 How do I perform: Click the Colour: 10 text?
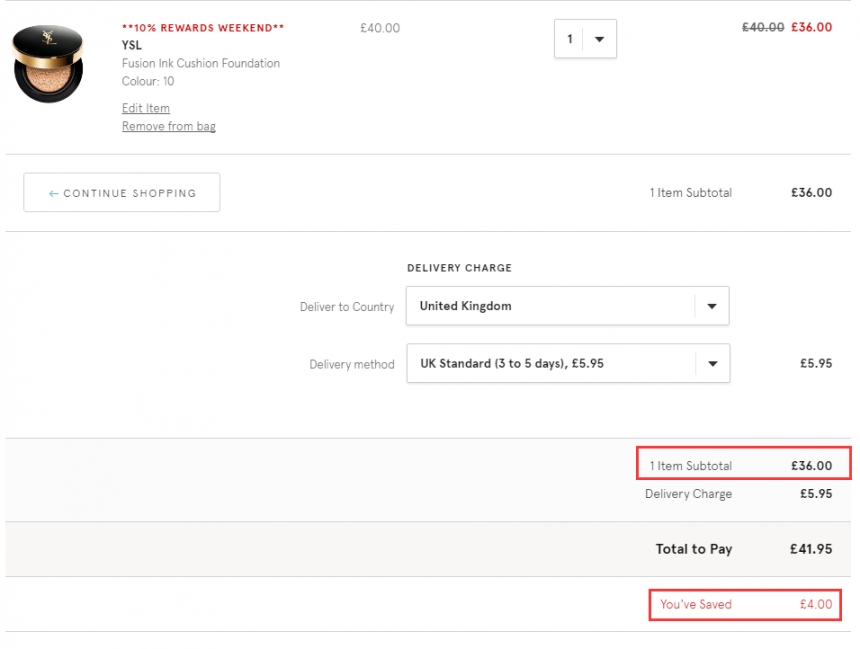[x=148, y=81]
